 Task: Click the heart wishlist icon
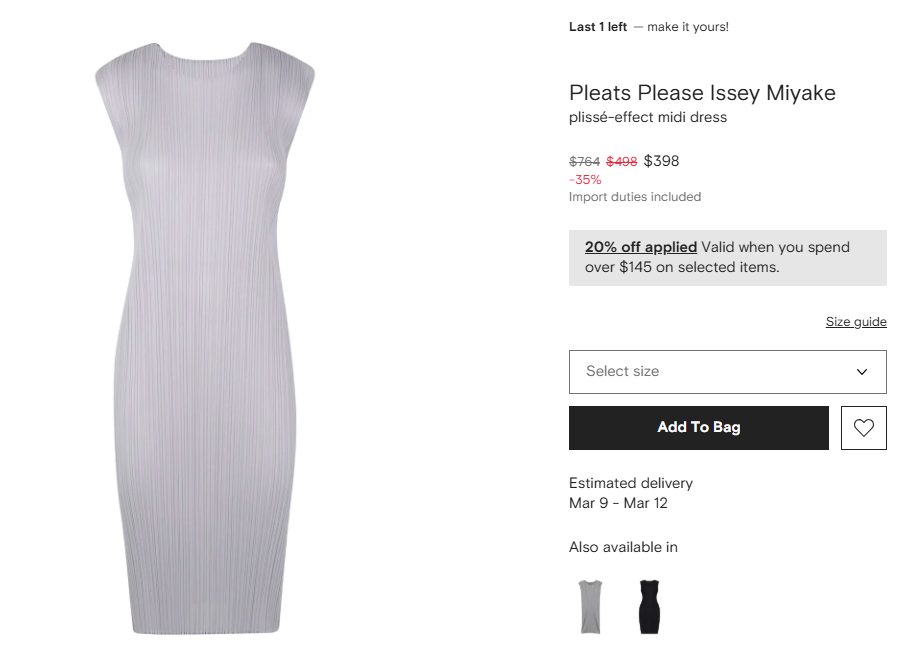(864, 428)
